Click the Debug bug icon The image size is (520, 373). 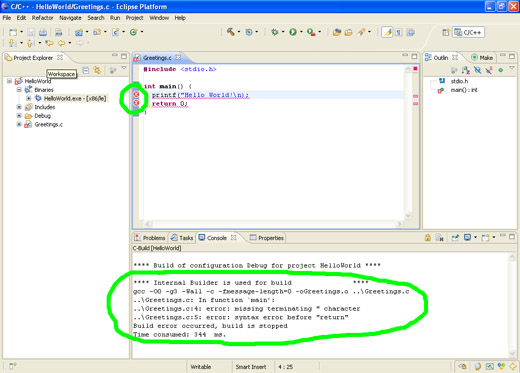(275, 32)
